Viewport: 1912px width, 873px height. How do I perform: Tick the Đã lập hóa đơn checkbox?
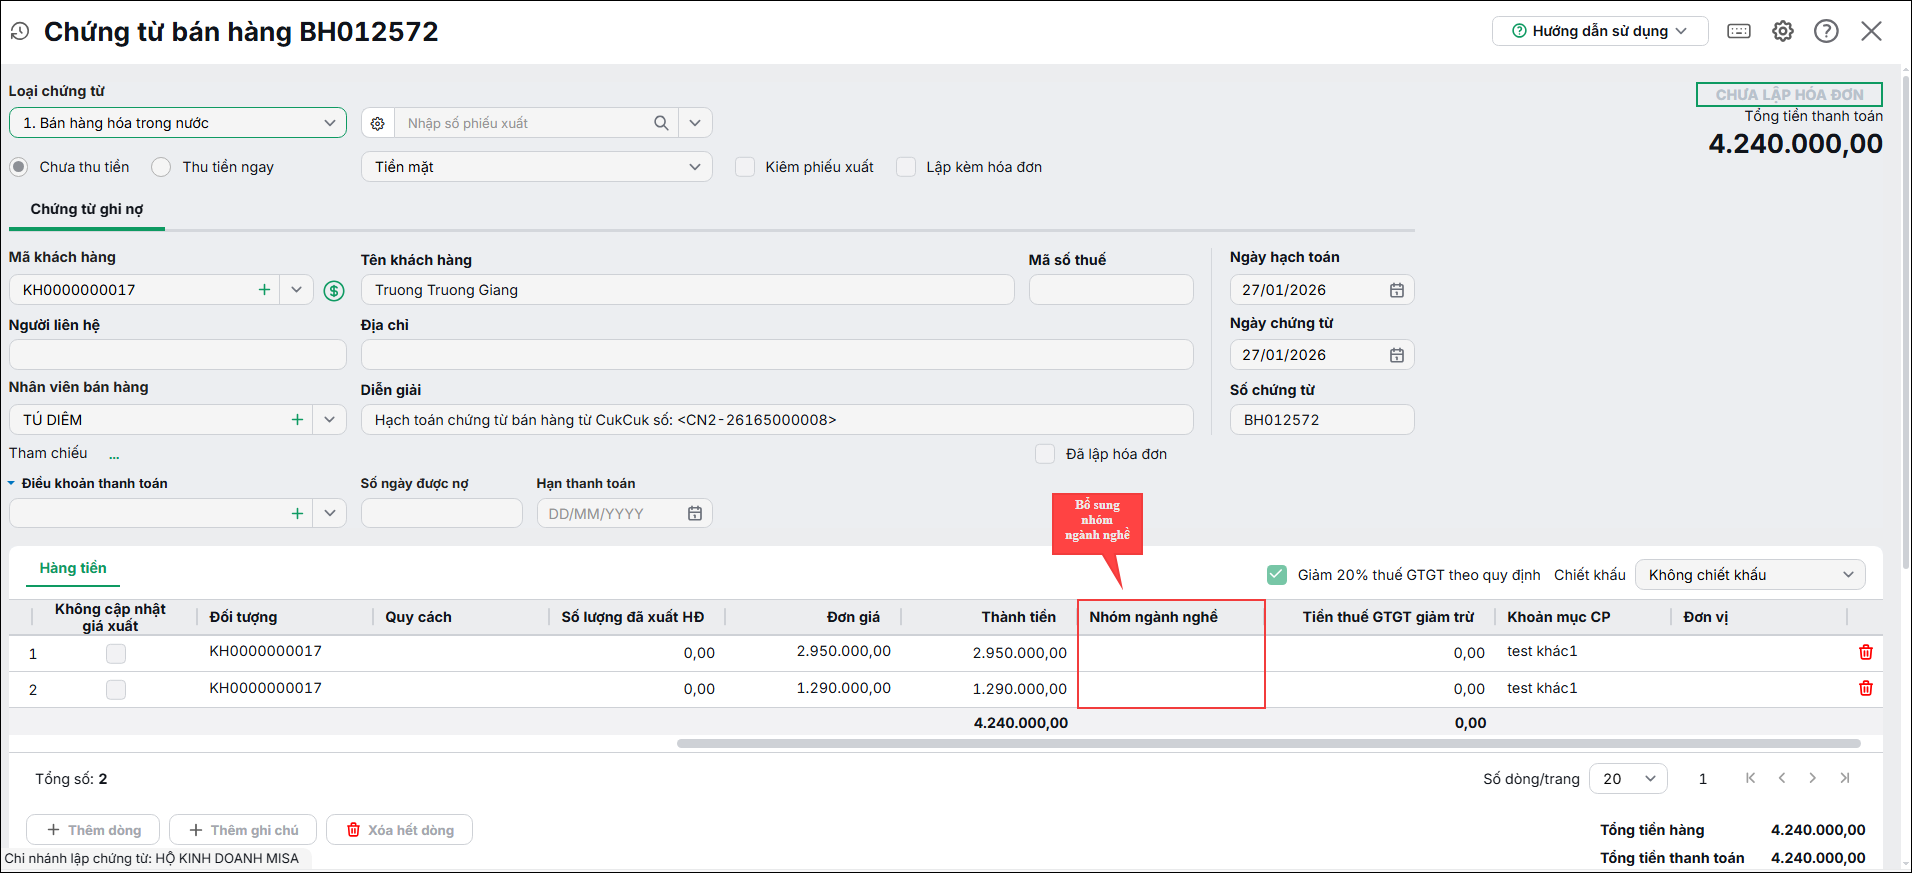click(1045, 454)
